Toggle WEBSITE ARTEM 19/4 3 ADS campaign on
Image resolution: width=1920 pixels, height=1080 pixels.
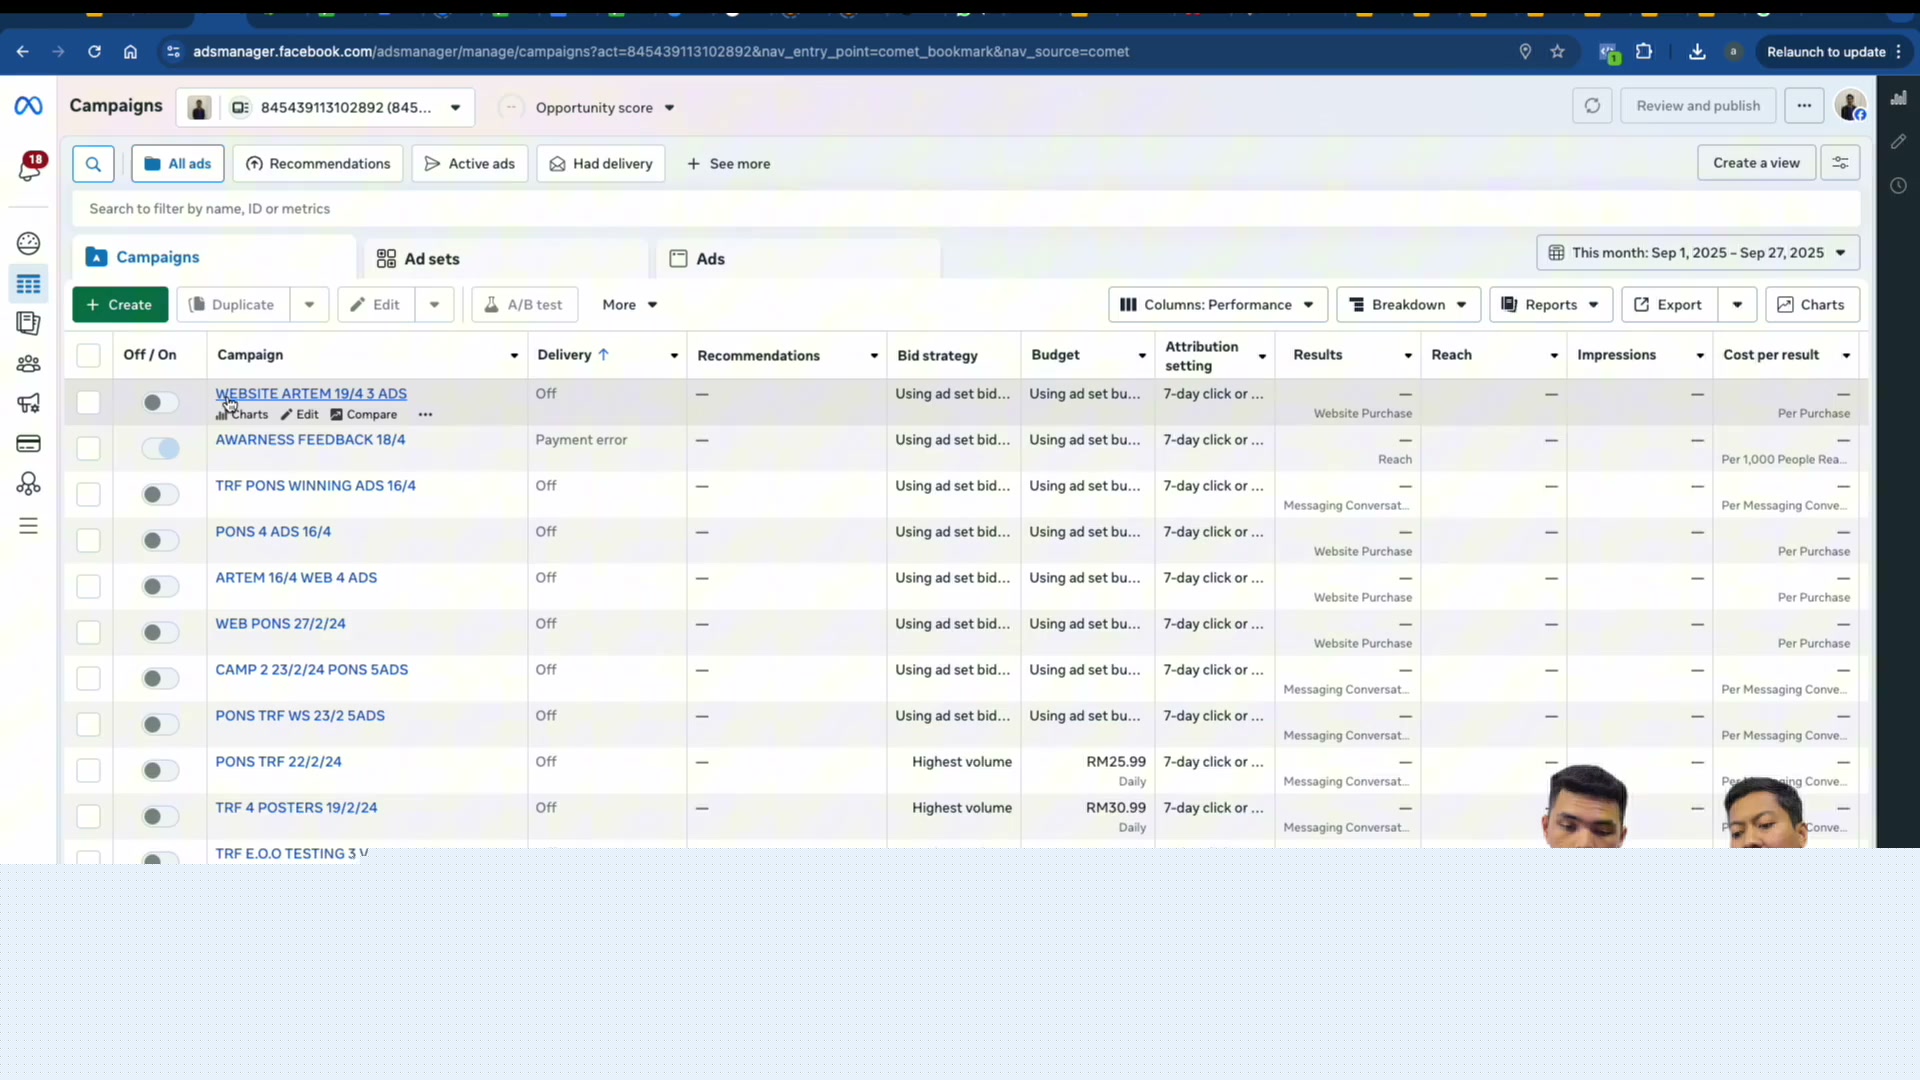pos(160,402)
